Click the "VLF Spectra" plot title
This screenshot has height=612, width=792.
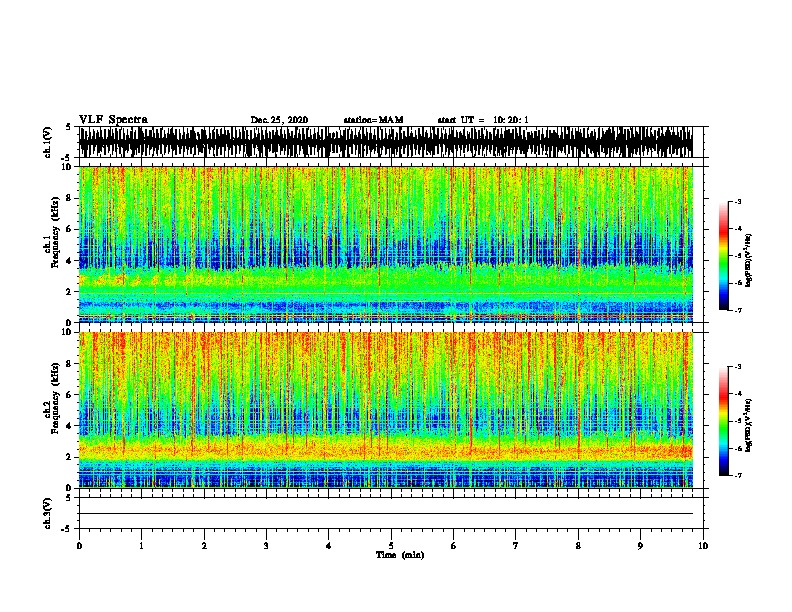coord(113,120)
